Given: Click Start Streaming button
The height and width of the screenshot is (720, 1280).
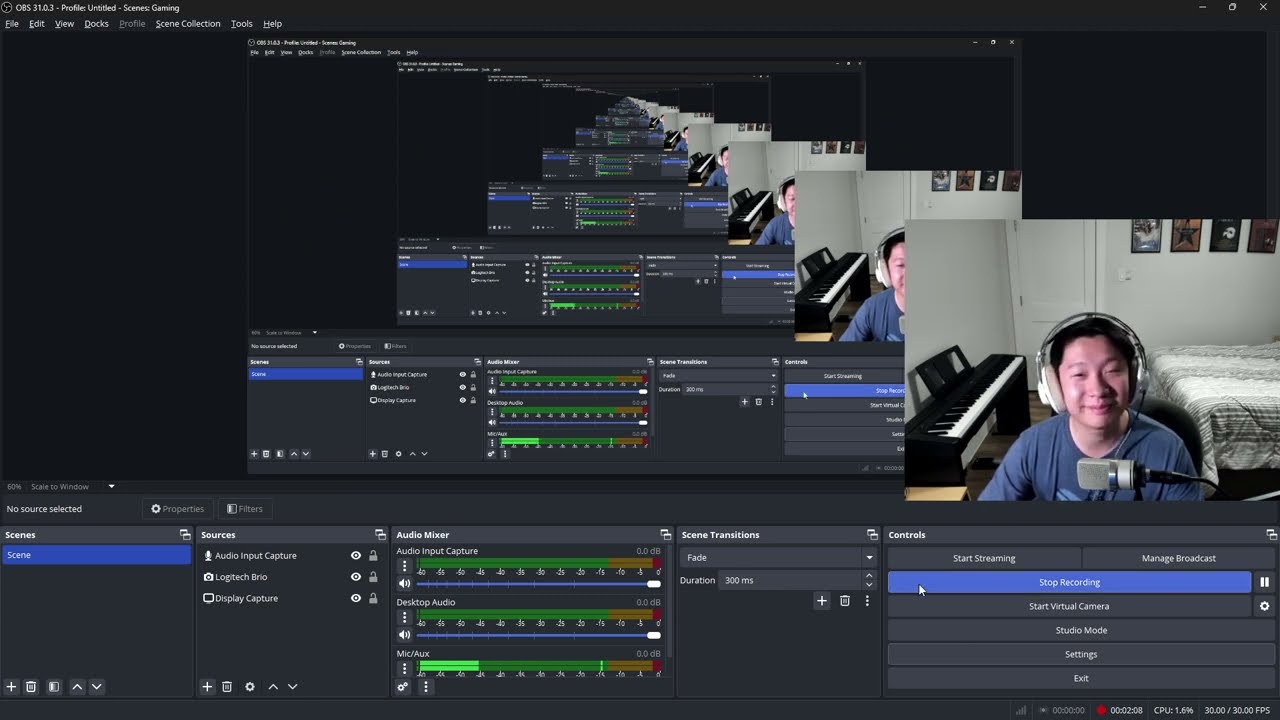Looking at the screenshot, I should coord(984,558).
